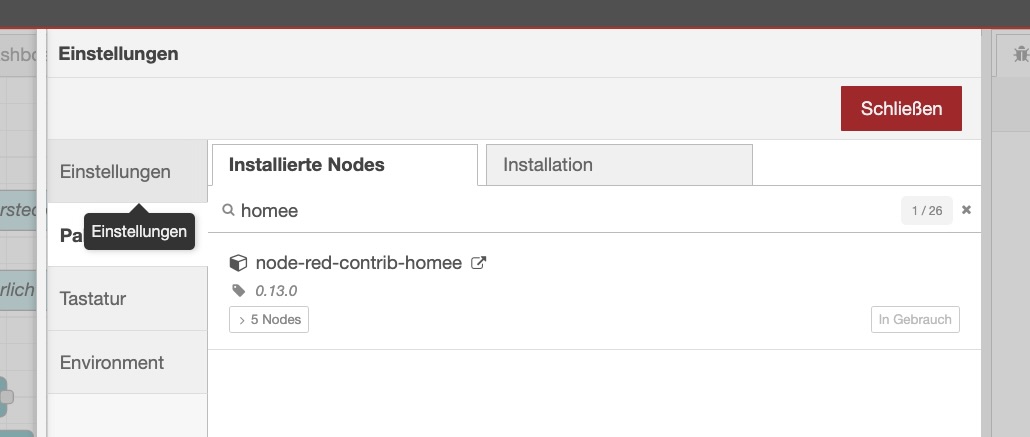Click the Schließen button
1030x437 pixels.
901,109
